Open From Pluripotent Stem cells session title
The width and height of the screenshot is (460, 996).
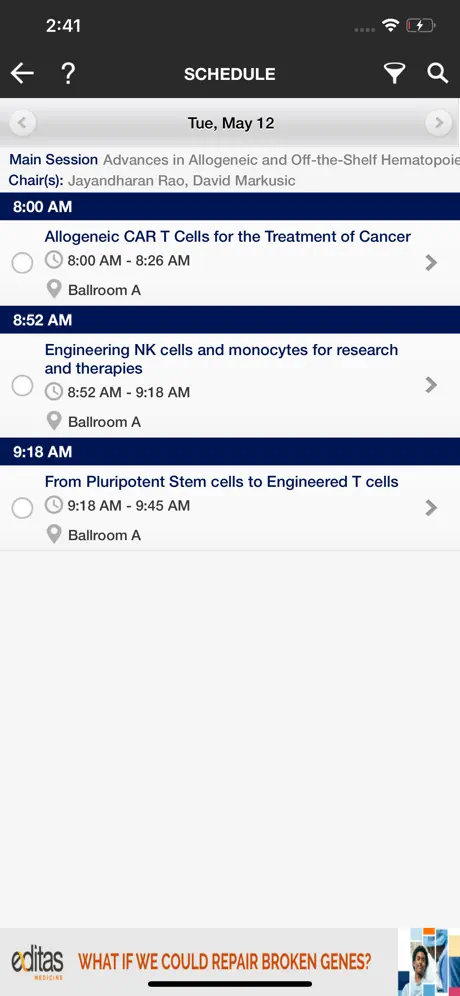coord(221,481)
